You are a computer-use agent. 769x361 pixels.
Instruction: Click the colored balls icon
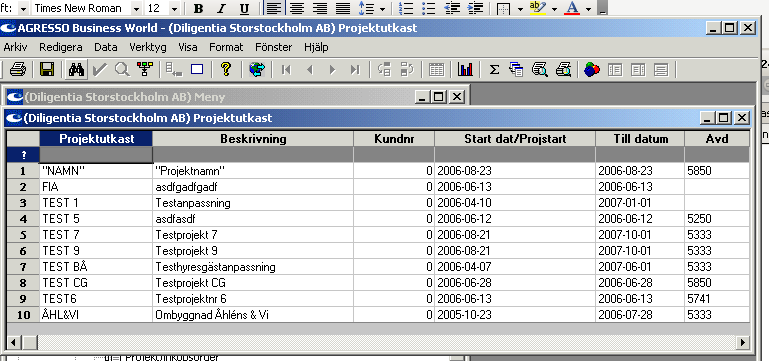pyautogui.click(x=592, y=70)
